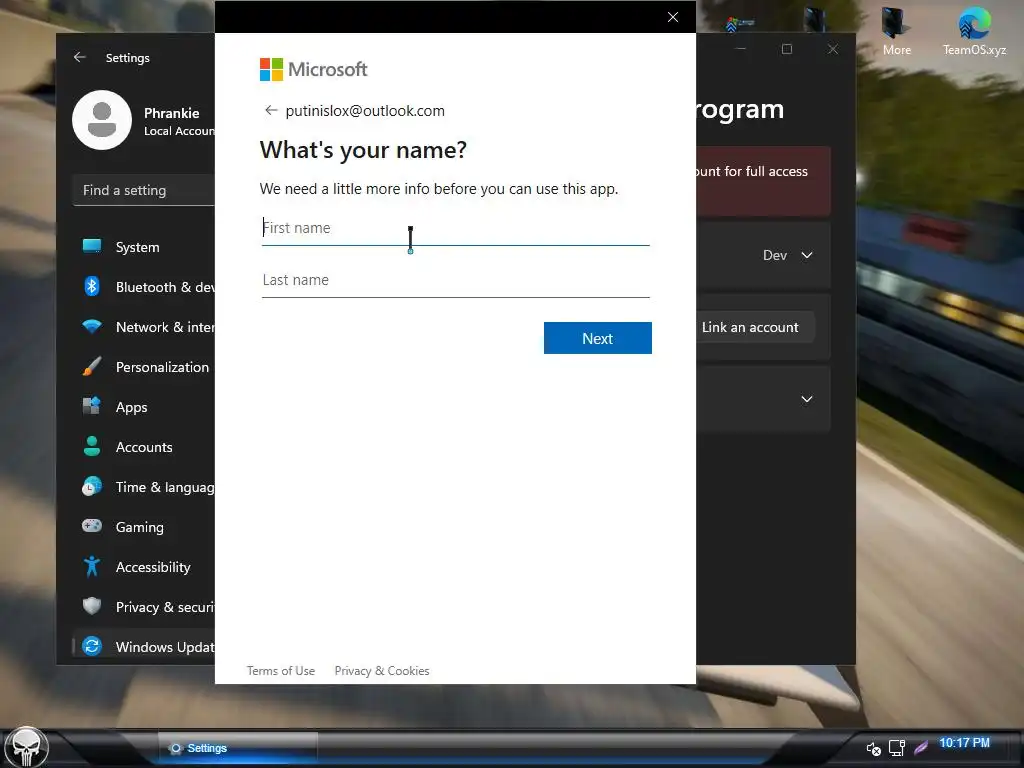Click the System icon in Settings sidebar
This screenshot has height=768, width=1024.
click(x=92, y=246)
